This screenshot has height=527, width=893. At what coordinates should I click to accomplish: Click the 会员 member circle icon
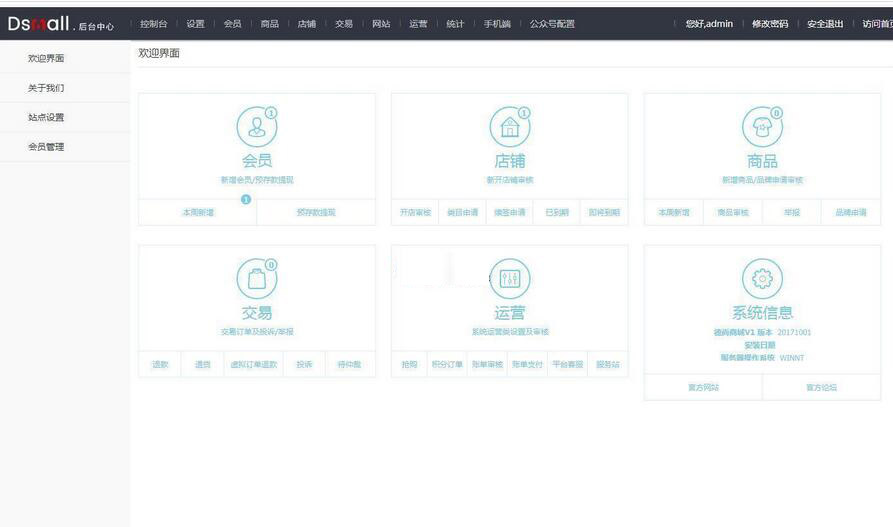click(257, 126)
